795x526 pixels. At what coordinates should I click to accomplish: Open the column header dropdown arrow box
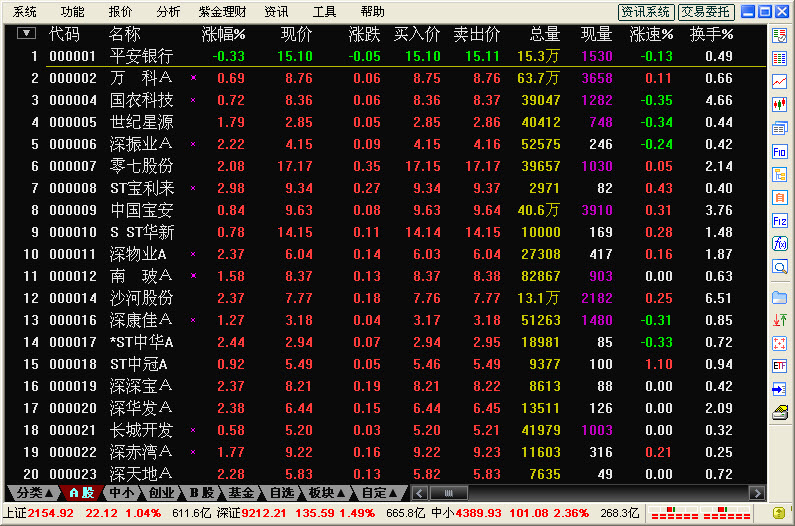coord(26,33)
